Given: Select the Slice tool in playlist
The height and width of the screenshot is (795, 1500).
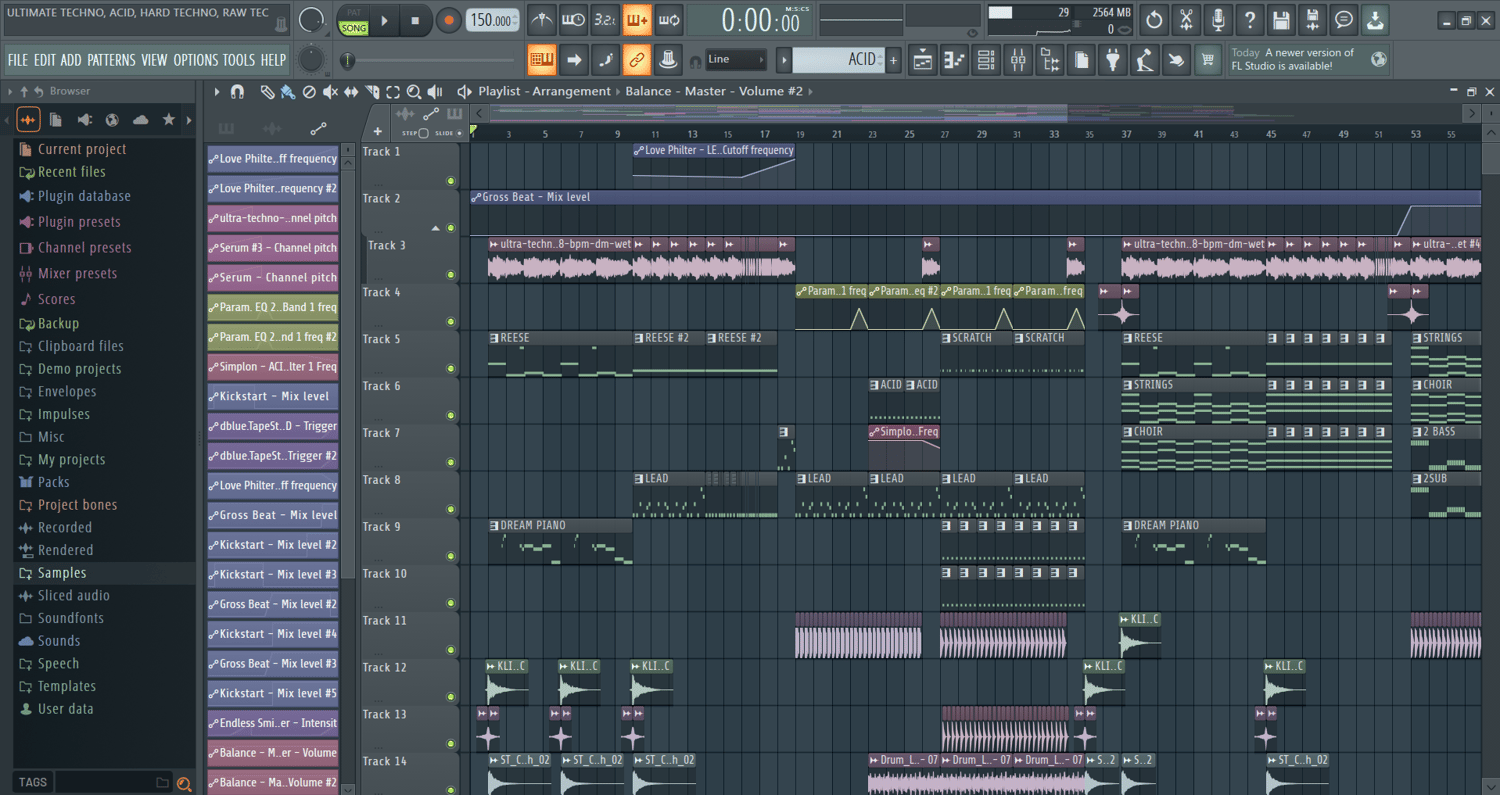Looking at the screenshot, I should pos(372,91).
